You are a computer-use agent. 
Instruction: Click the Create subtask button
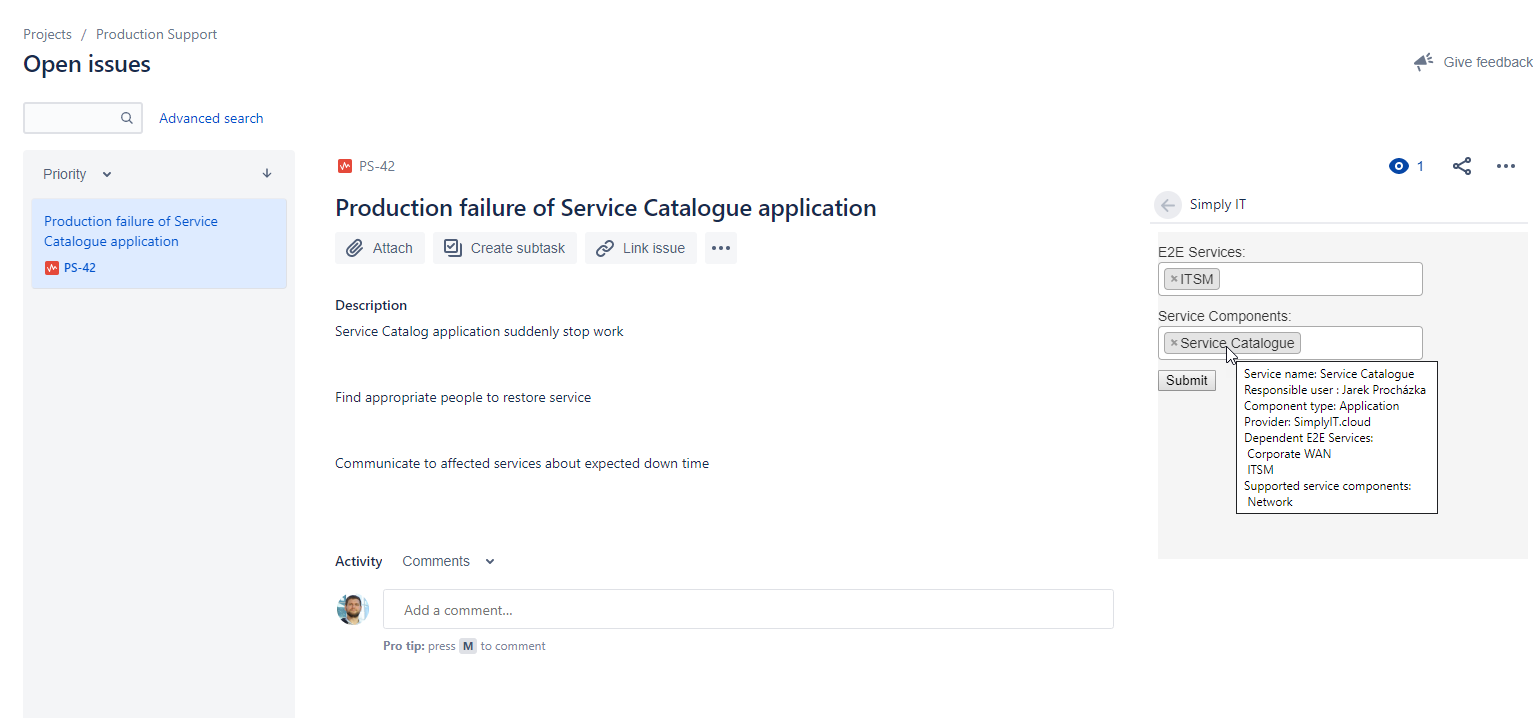pos(505,248)
